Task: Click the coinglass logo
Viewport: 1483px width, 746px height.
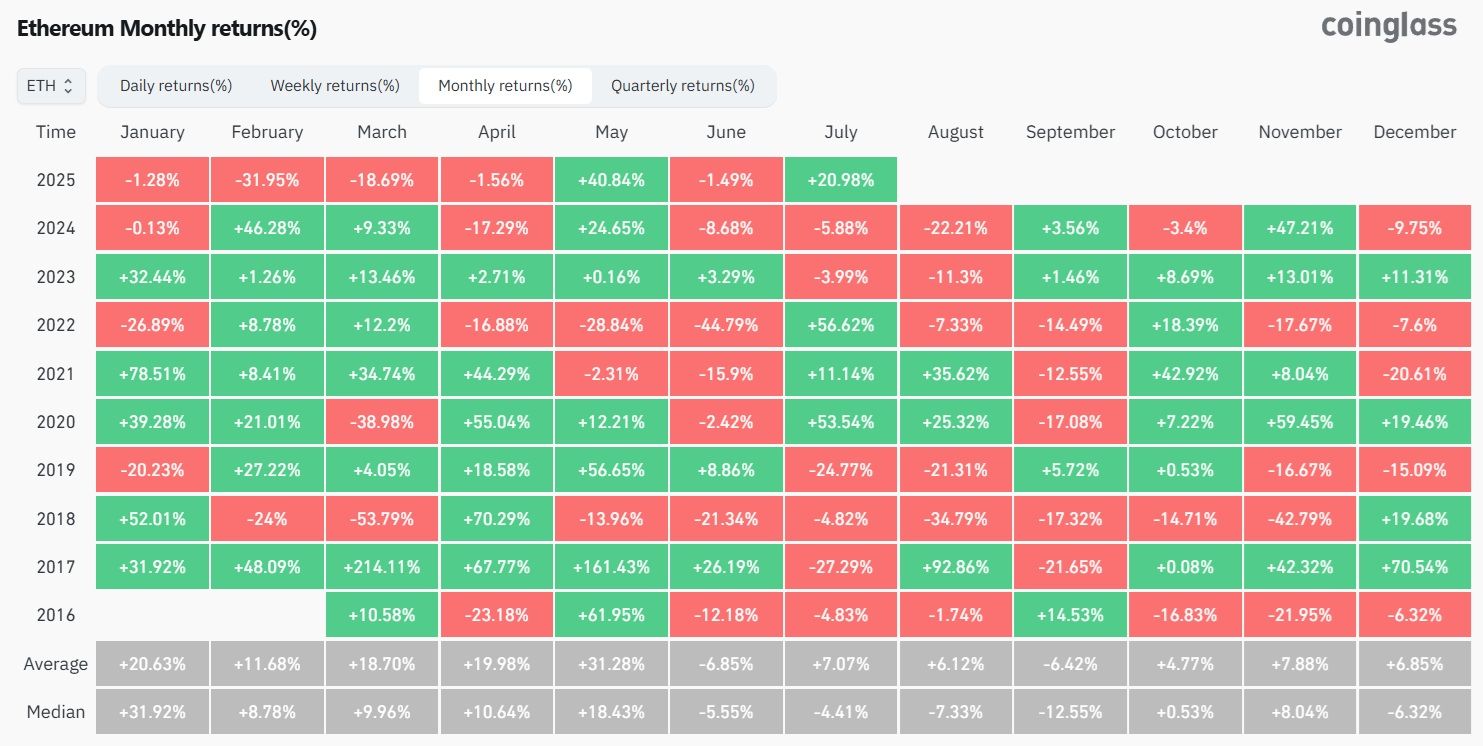Action: (x=1389, y=26)
